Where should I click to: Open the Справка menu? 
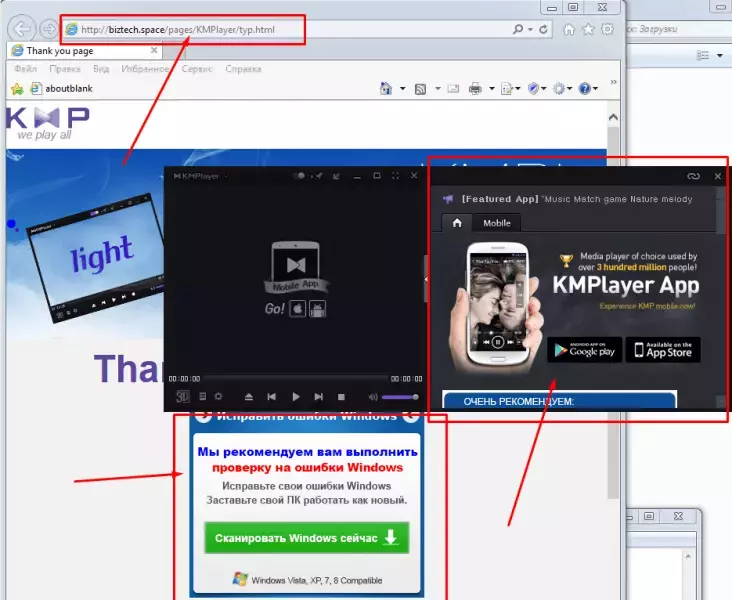coord(243,69)
